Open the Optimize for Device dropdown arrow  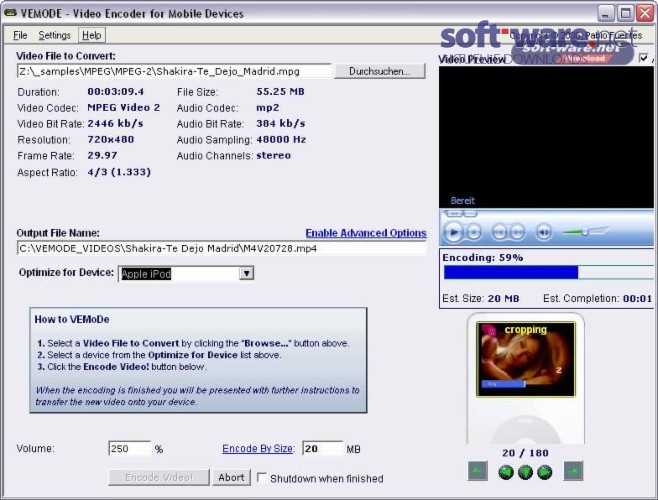point(247,274)
